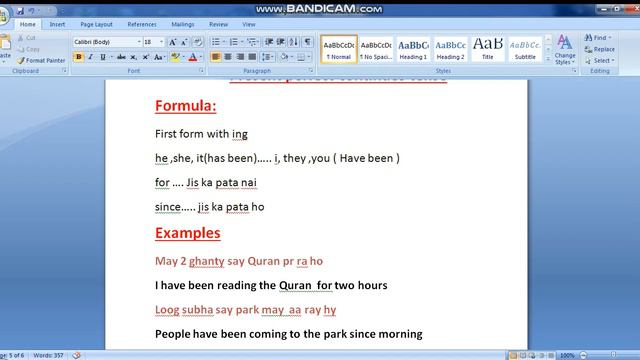The height and width of the screenshot is (360, 640).
Task: Toggle Superscript formatting
Action: point(146,57)
